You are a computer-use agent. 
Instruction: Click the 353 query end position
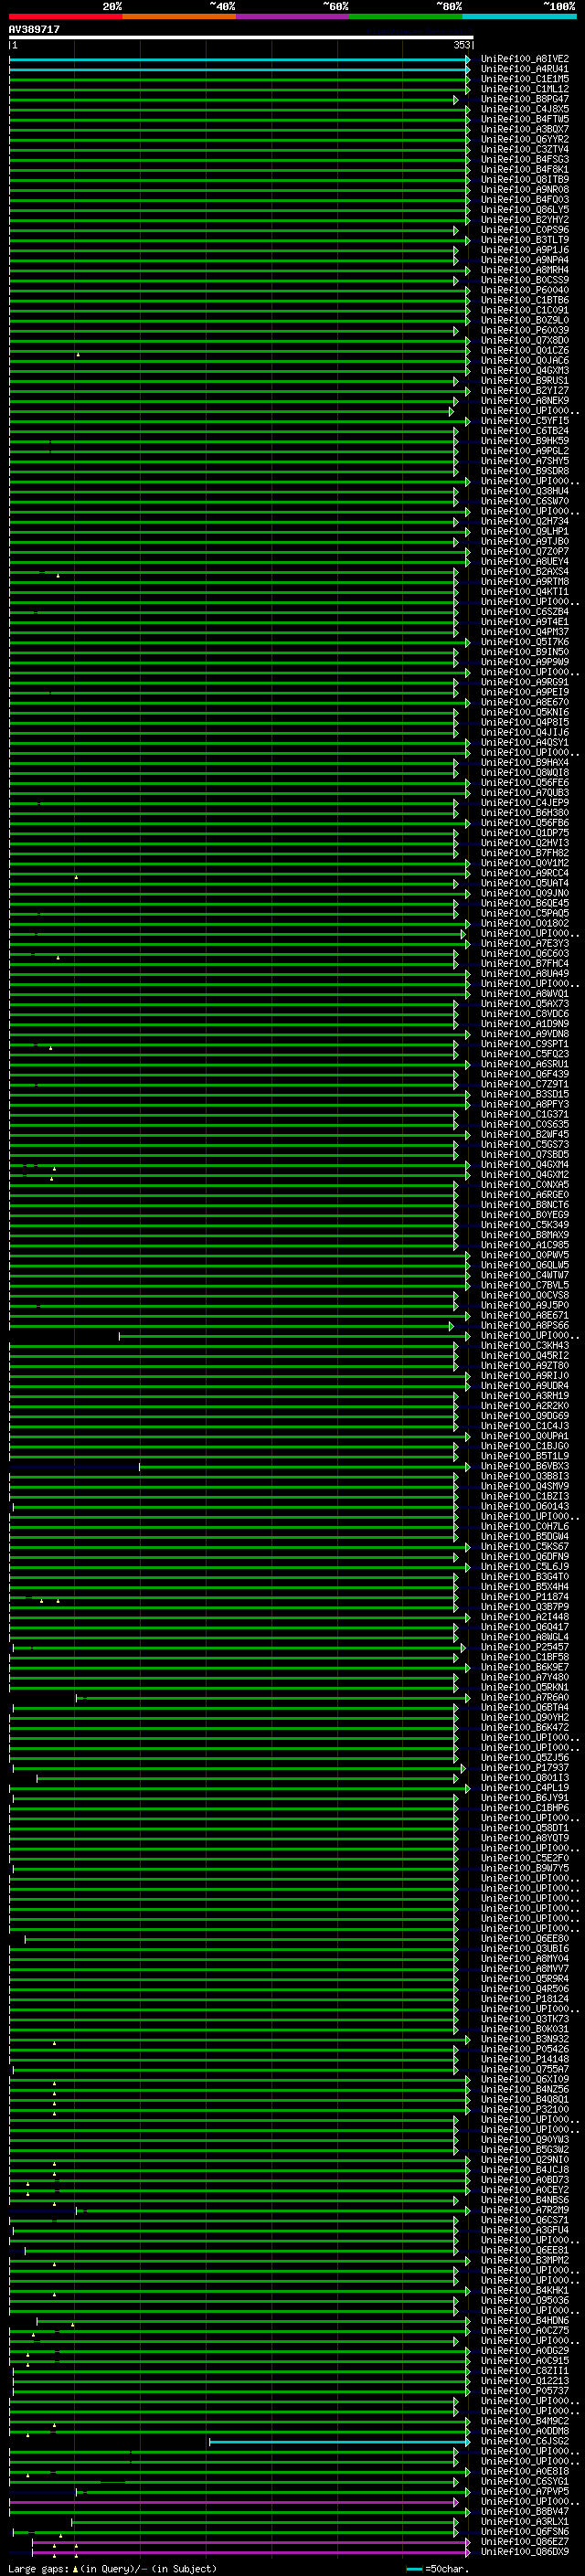point(462,45)
